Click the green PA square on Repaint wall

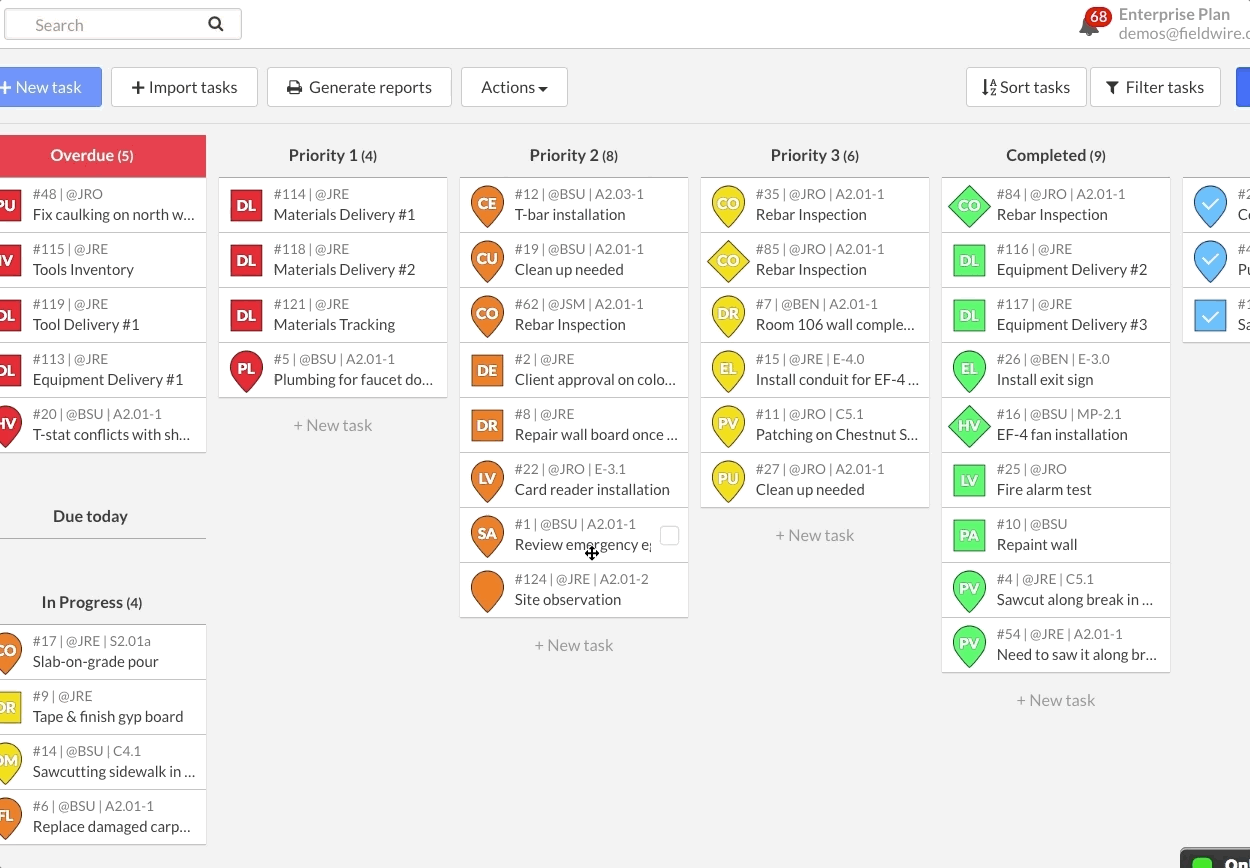(x=969, y=535)
